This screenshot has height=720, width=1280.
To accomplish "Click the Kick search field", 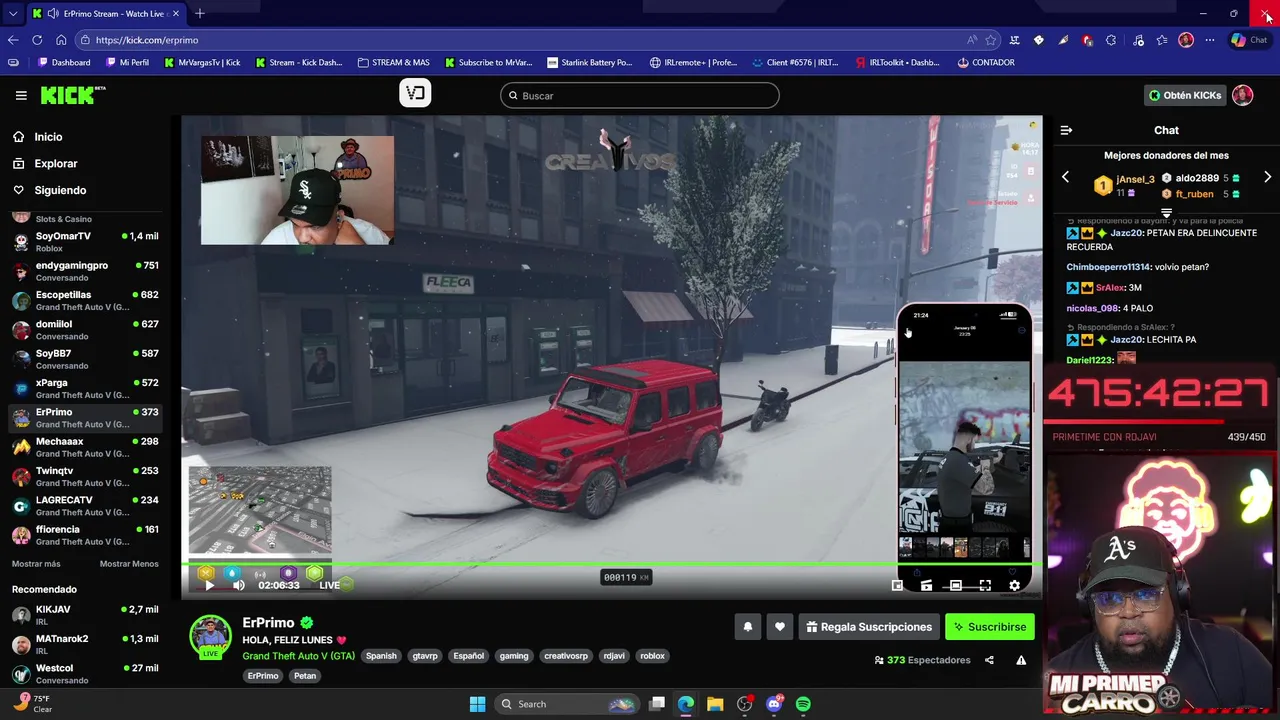I will pos(640,95).
